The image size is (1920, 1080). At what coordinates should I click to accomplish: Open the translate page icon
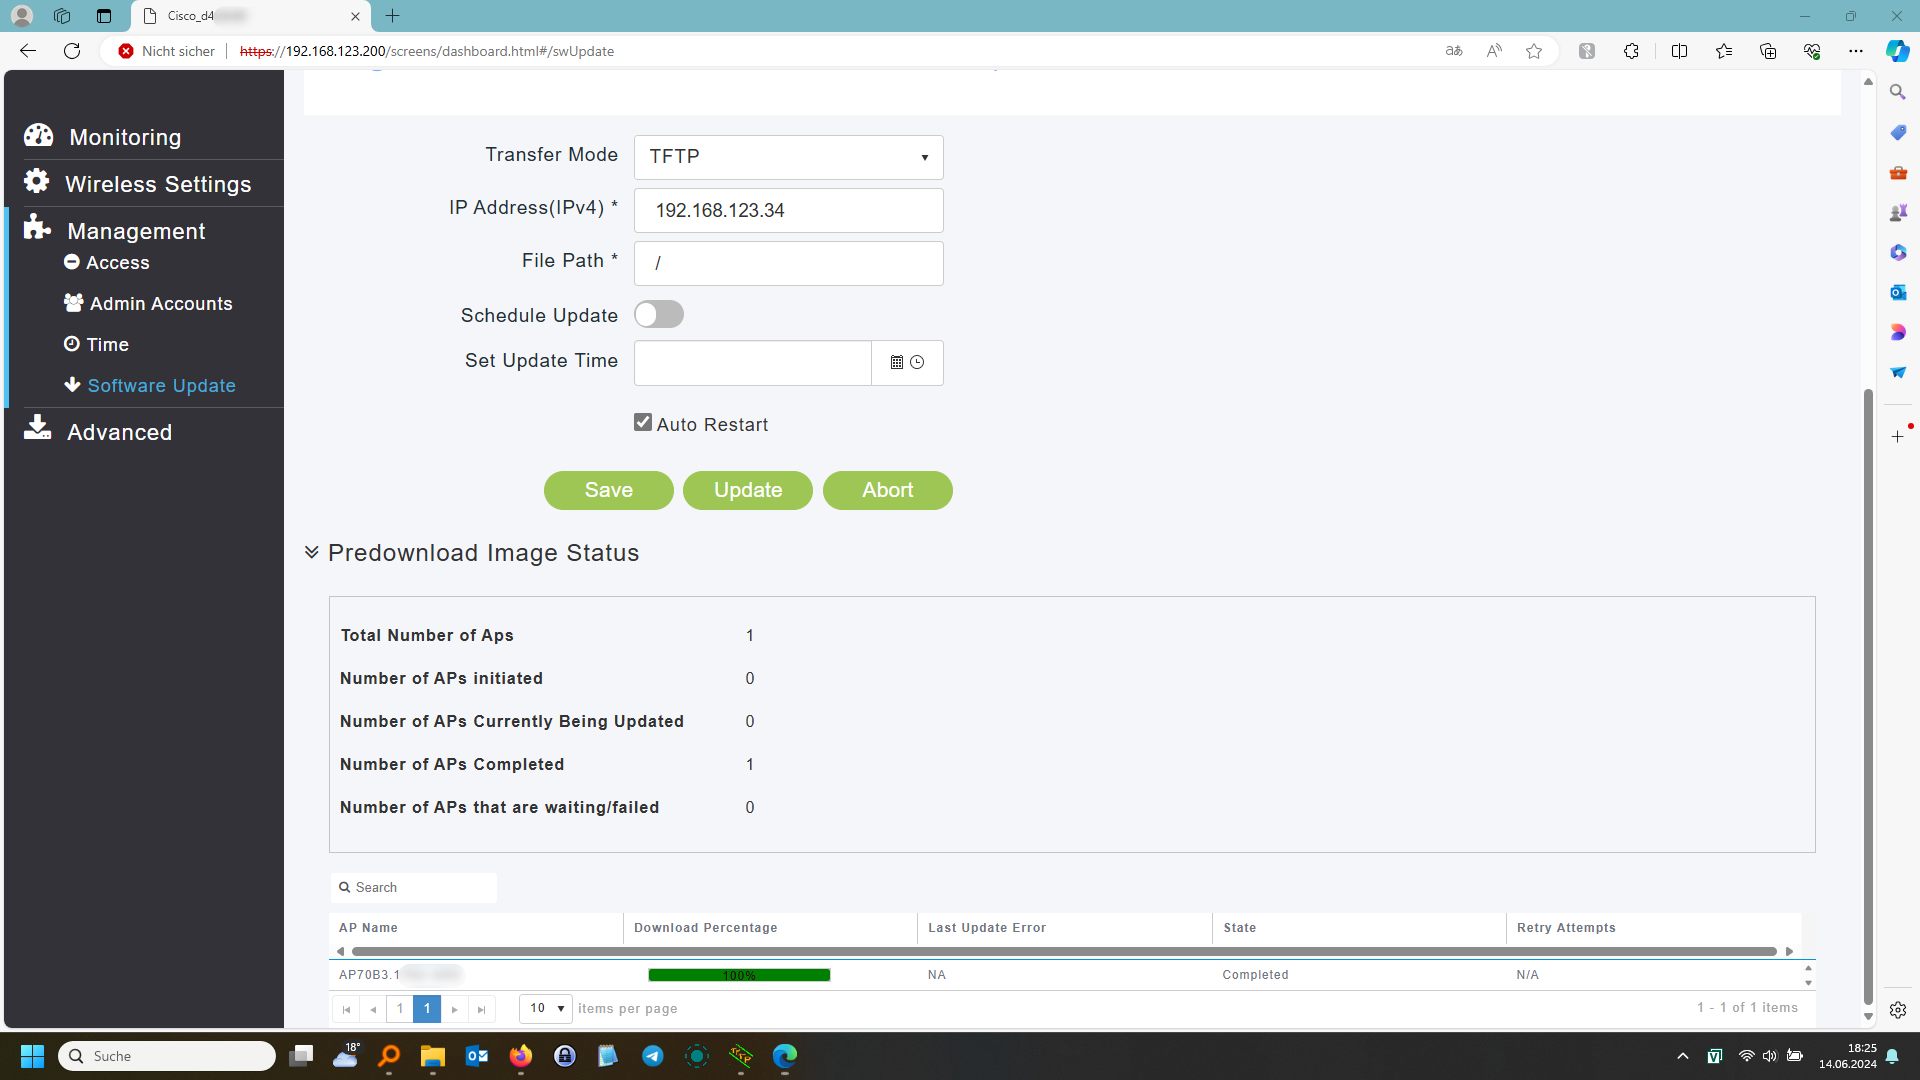point(1454,51)
